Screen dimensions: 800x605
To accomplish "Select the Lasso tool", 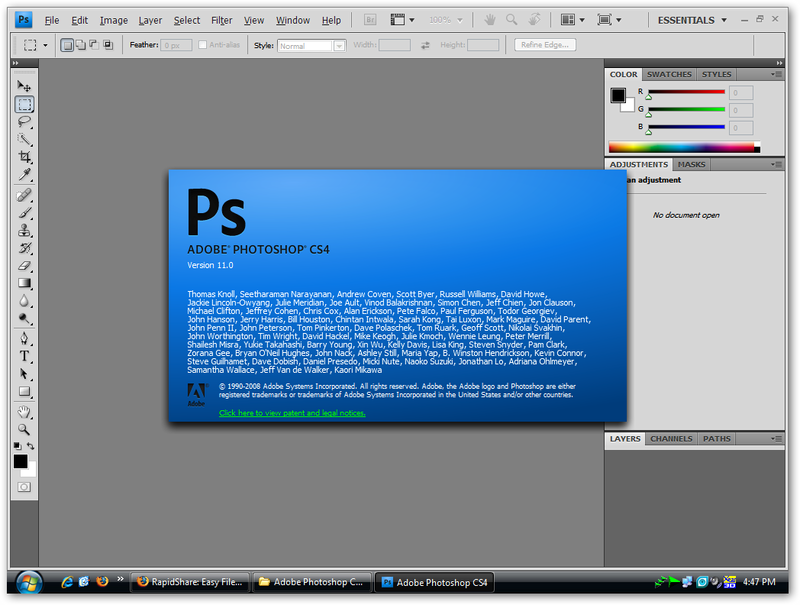I will pos(24,122).
